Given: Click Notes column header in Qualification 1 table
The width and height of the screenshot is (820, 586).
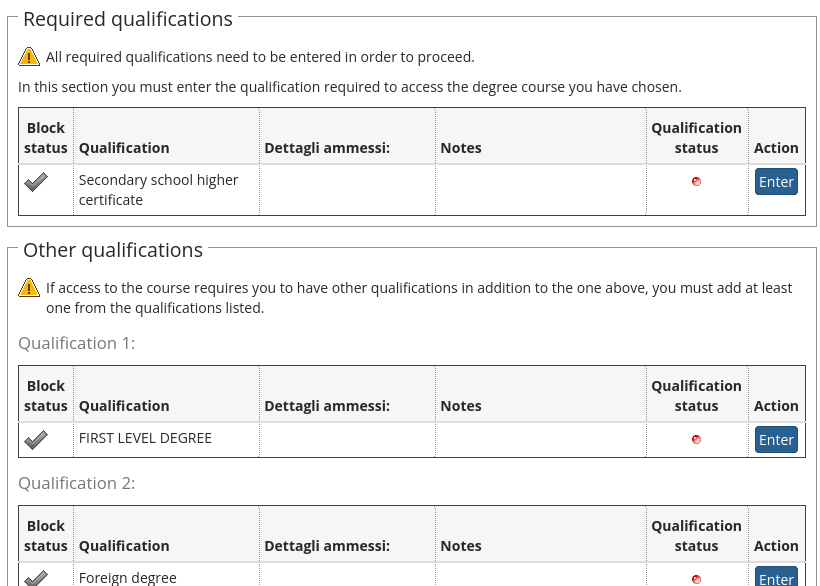Looking at the screenshot, I should click(460, 406).
